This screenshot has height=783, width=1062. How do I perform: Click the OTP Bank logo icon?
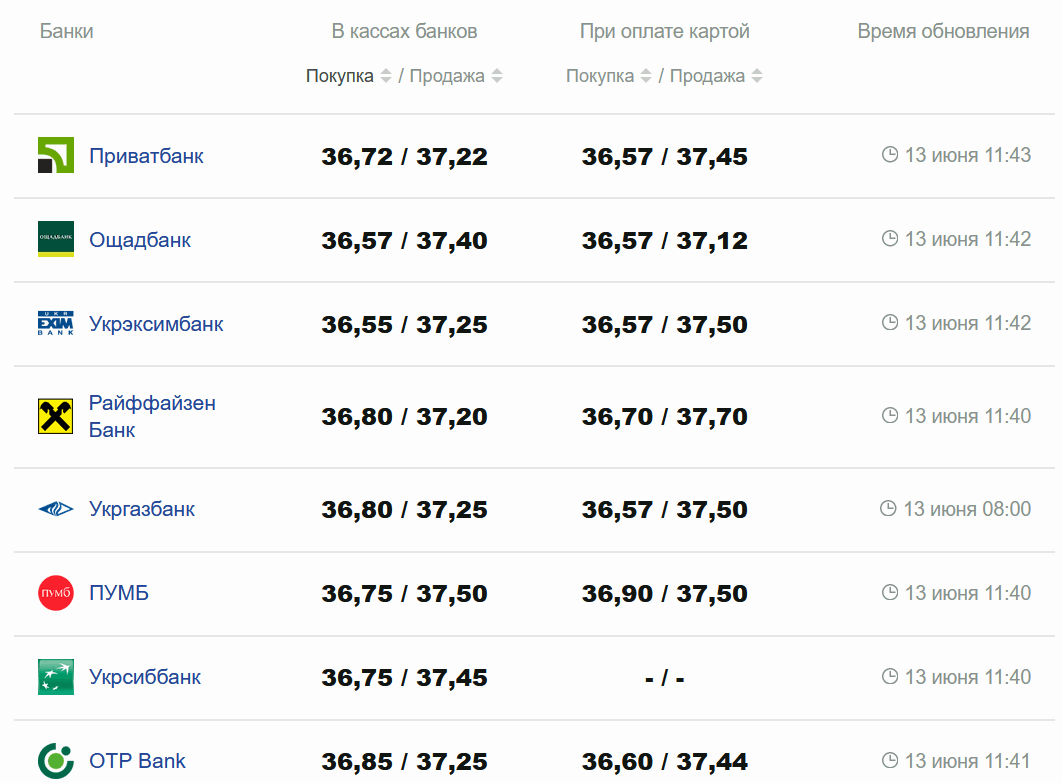56,761
